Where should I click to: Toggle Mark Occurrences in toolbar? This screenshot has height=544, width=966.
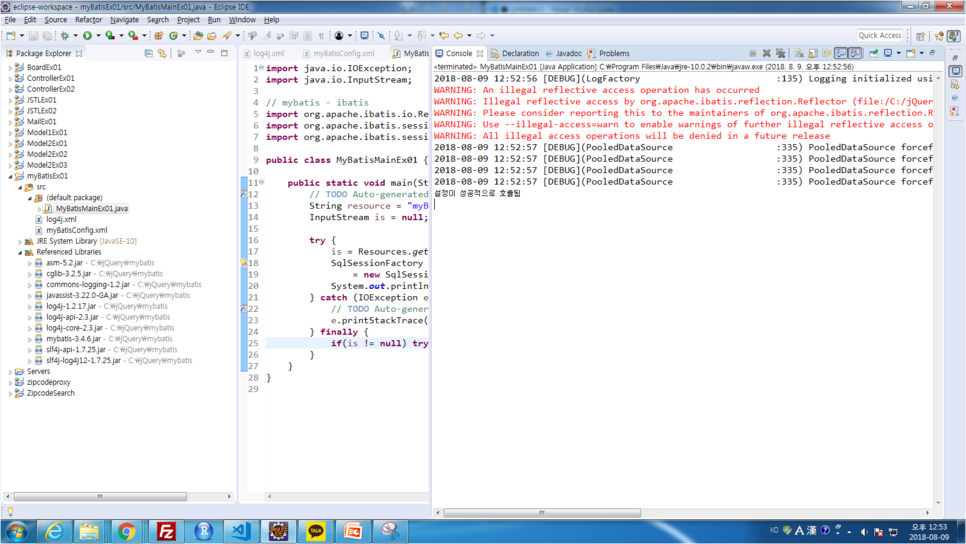click(x=267, y=36)
